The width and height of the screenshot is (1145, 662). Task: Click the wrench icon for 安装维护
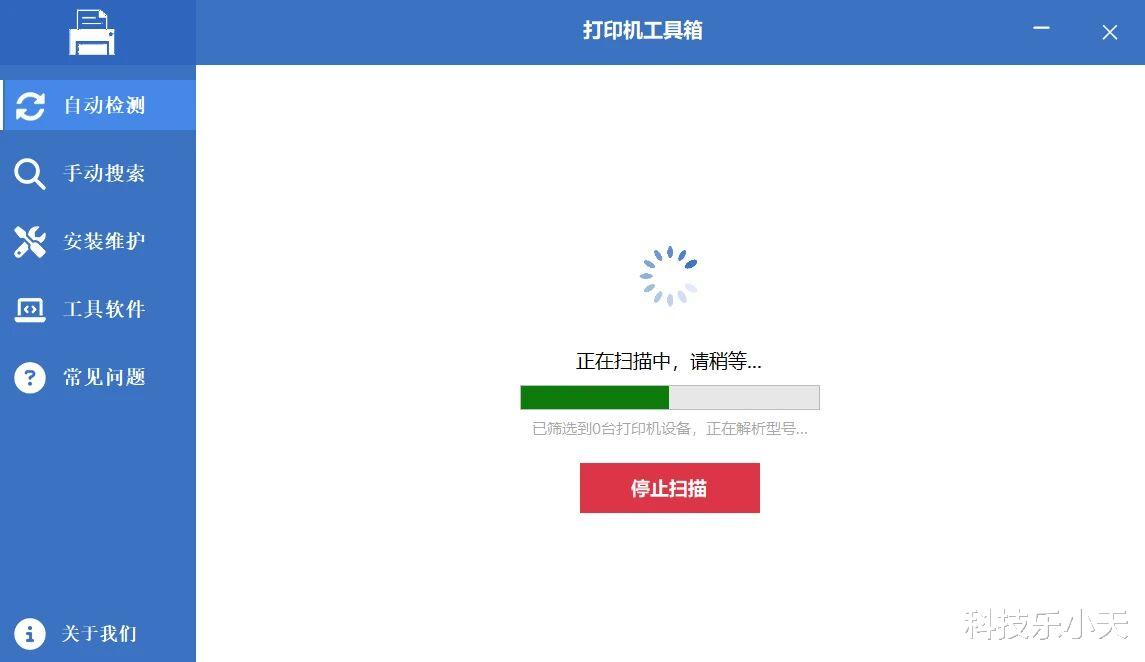30,242
